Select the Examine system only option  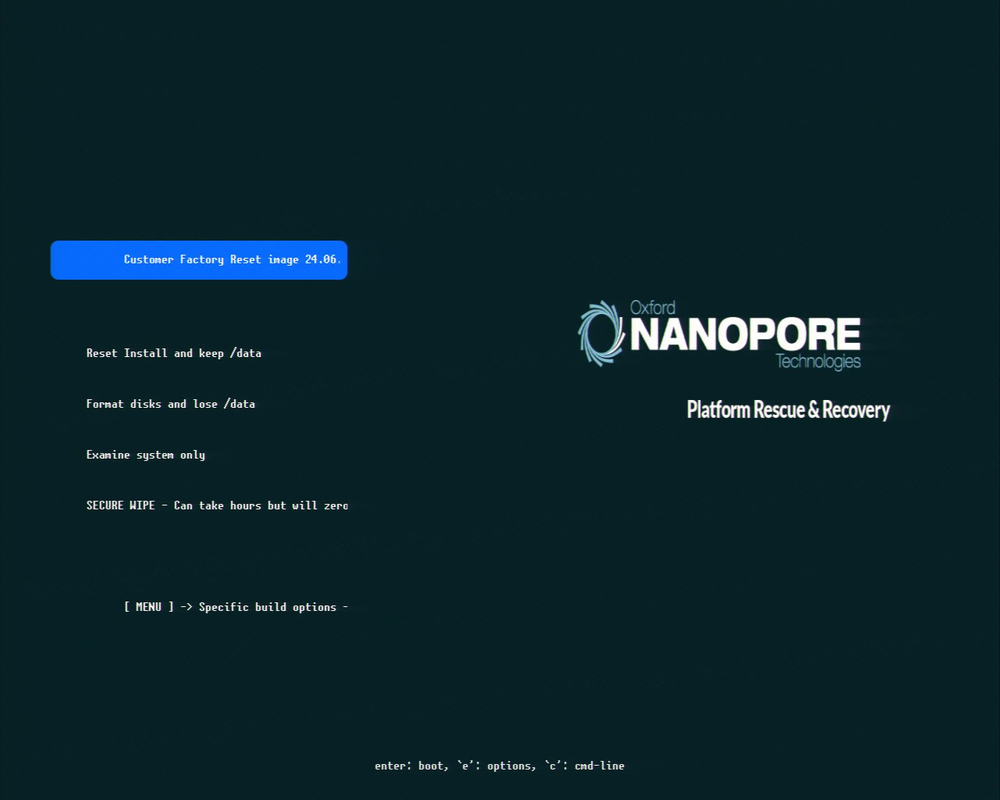[x=145, y=455]
